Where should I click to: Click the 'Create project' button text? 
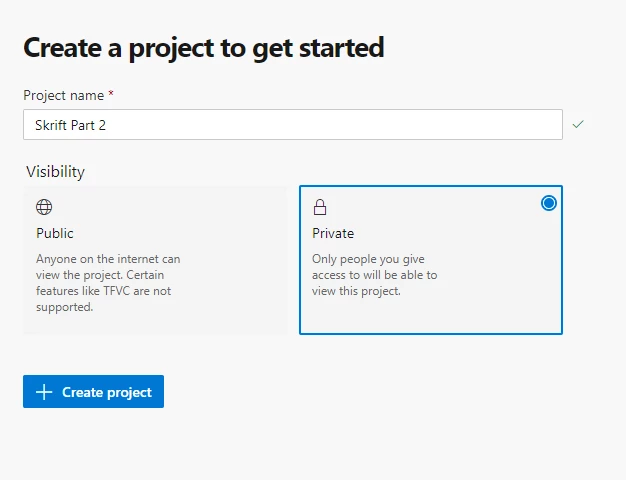[x=107, y=392]
